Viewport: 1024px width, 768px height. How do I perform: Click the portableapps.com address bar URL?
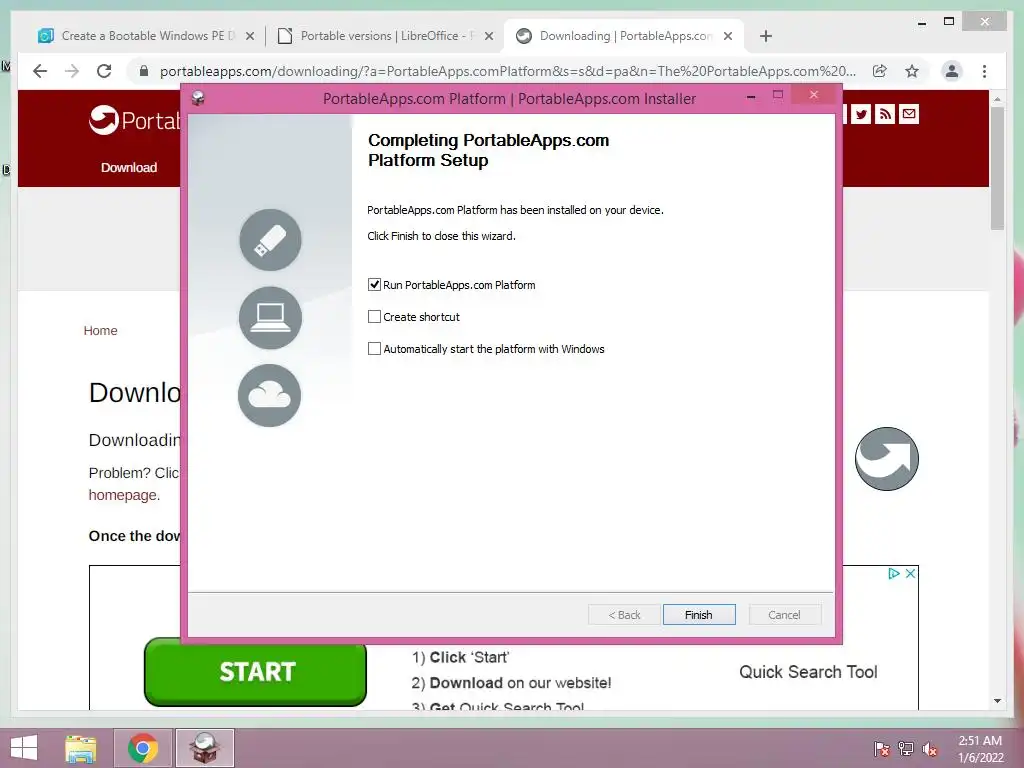[507, 71]
